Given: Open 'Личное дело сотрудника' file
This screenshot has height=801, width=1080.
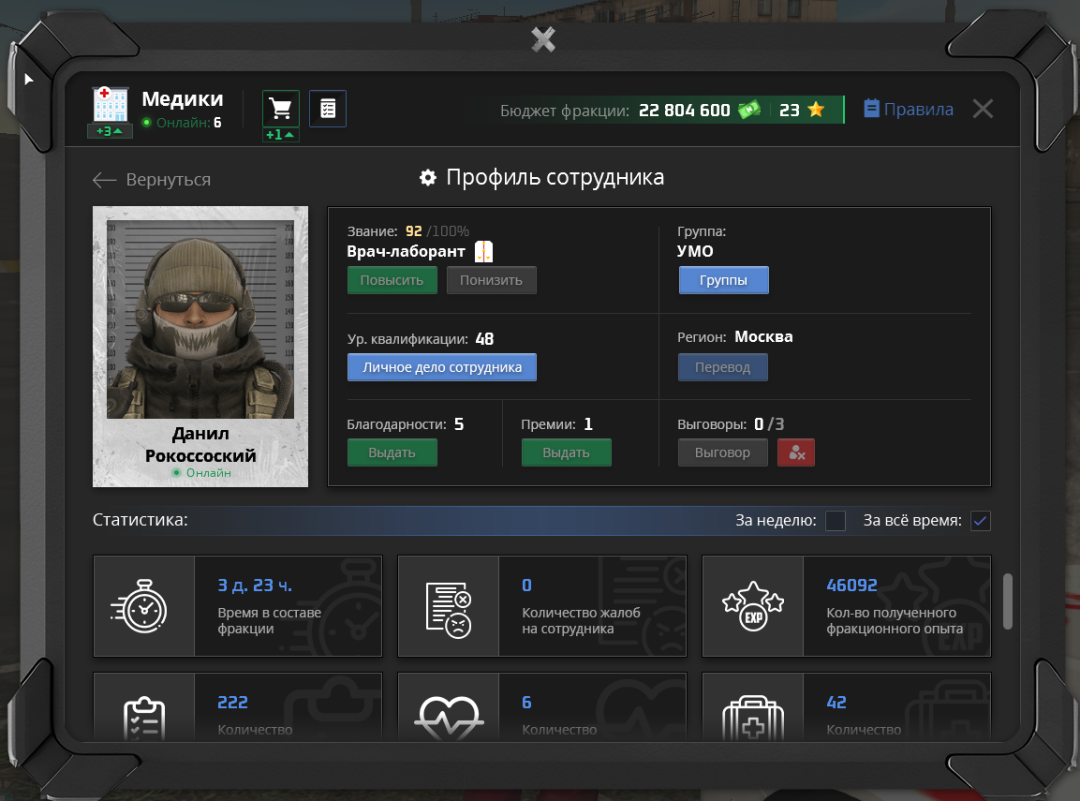Looking at the screenshot, I should tap(442, 367).
